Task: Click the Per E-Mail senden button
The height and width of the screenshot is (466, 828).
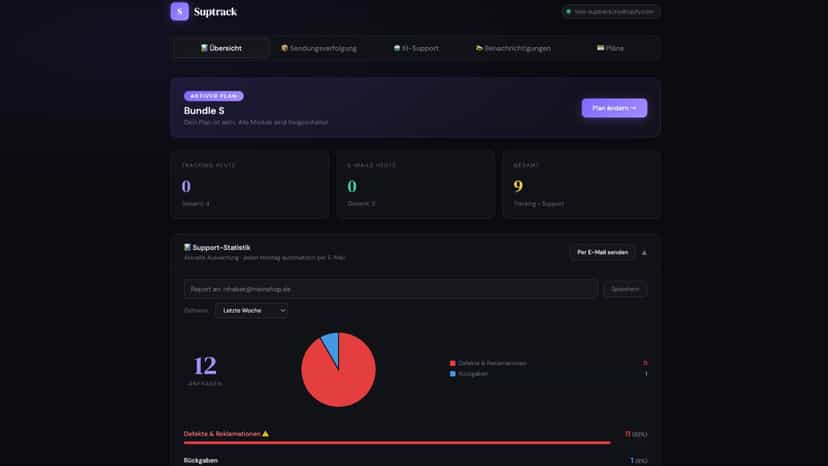Action: (x=603, y=253)
